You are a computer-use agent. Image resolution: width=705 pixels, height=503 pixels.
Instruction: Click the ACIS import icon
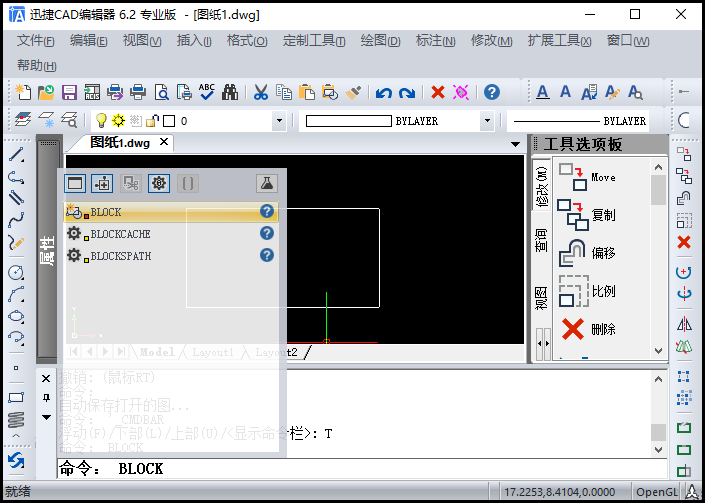[x=92, y=92]
